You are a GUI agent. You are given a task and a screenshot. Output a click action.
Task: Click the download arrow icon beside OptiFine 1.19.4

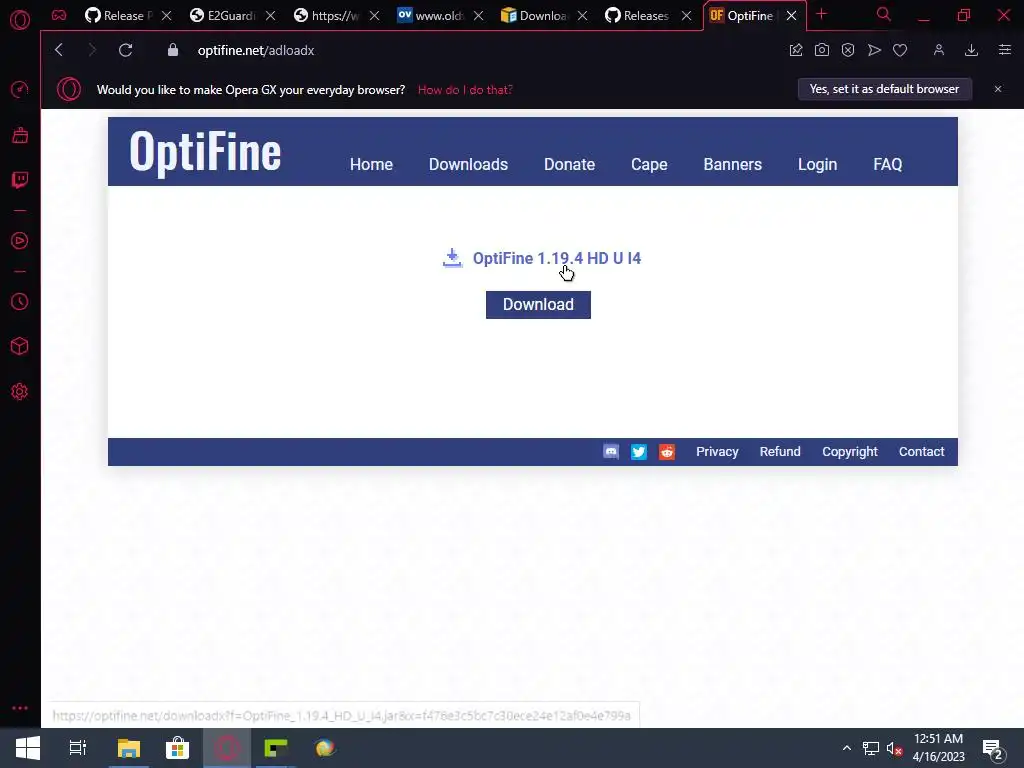[452, 258]
